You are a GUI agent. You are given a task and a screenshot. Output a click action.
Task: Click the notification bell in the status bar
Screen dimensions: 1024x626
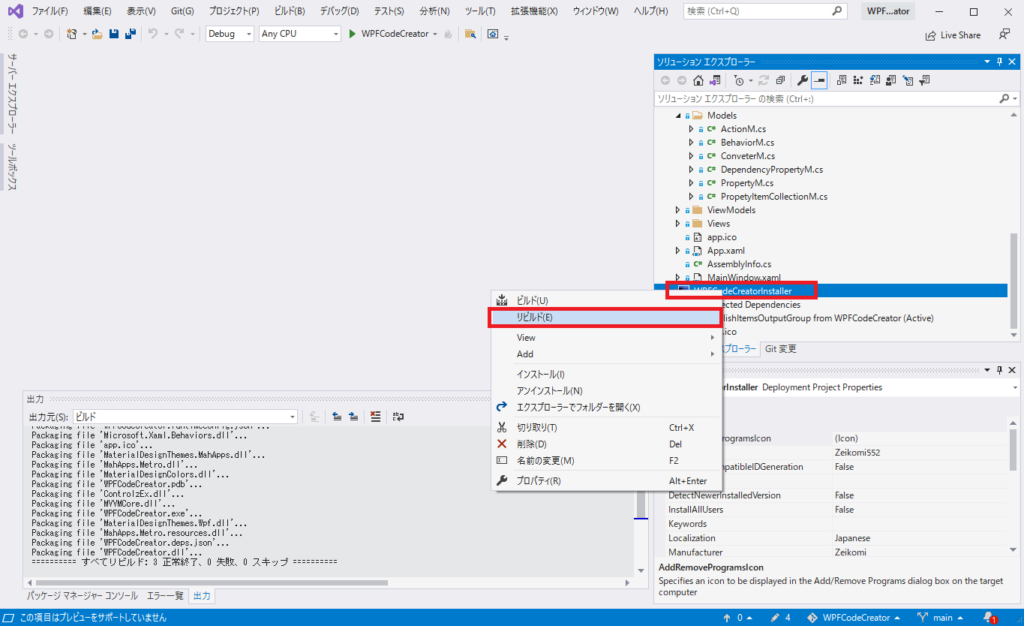click(x=990, y=618)
